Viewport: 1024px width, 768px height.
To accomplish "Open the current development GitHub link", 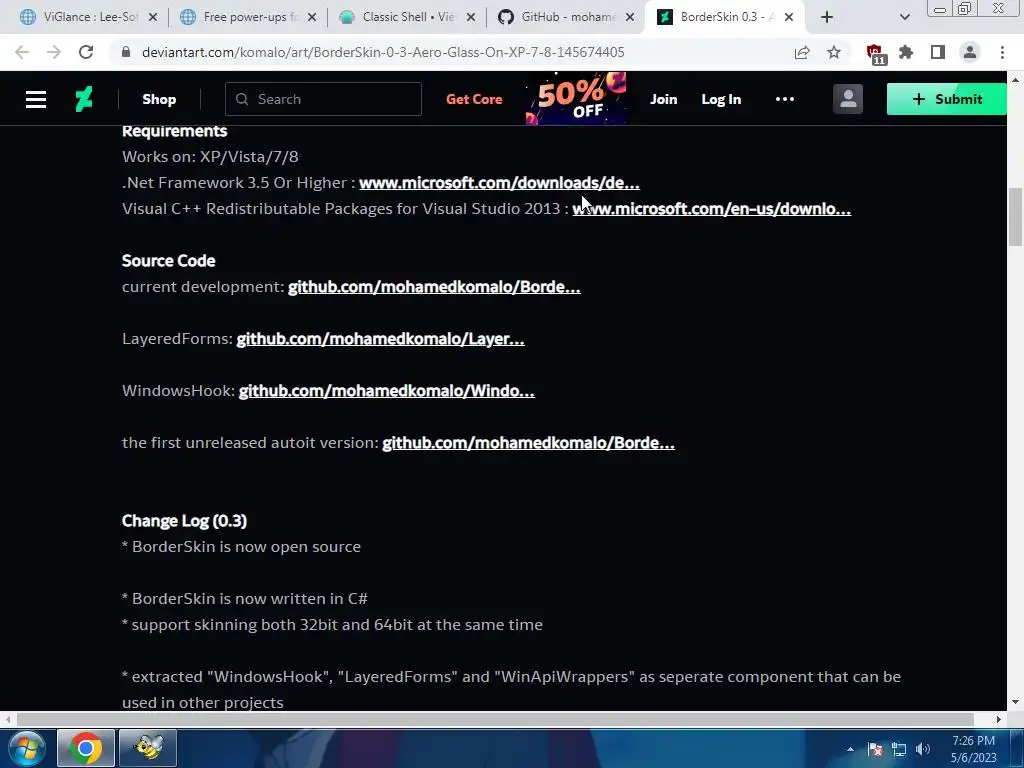I will (x=434, y=287).
